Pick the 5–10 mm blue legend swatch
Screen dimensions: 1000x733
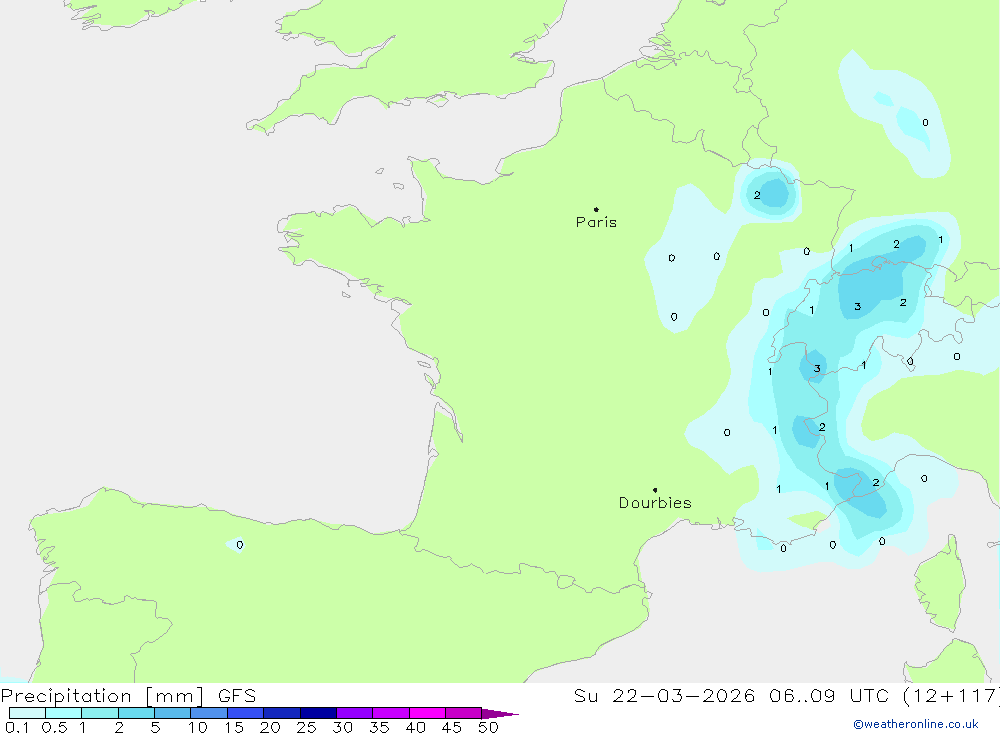click(172, 713)
